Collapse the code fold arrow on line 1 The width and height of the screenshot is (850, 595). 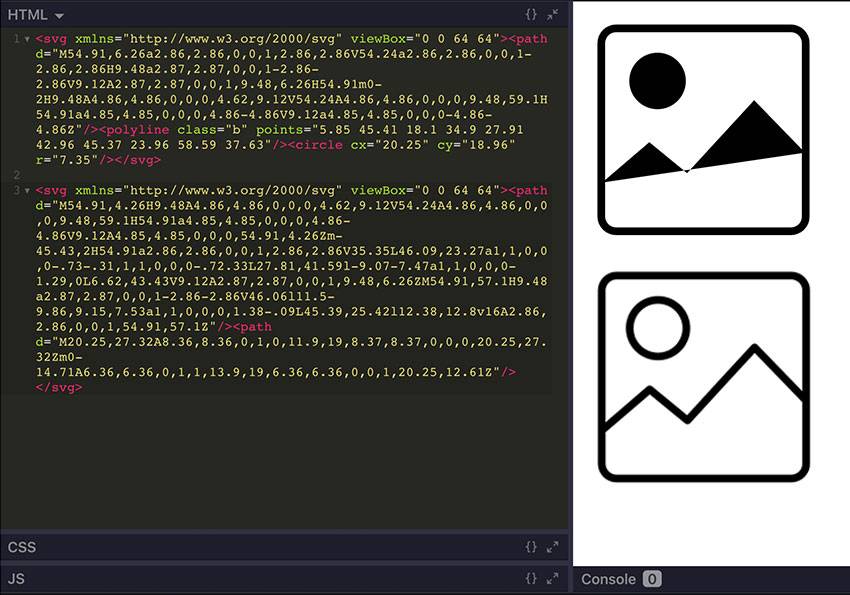[27, 39]
